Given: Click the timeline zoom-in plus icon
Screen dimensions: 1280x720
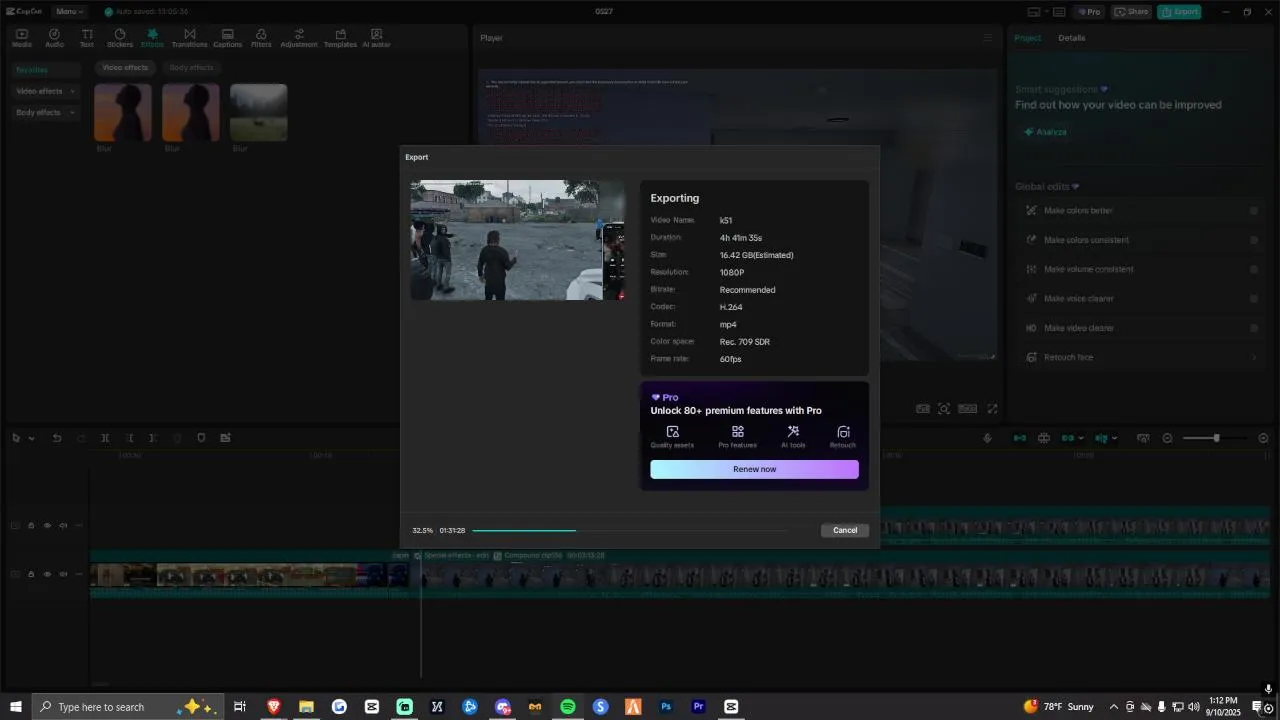Looking at the screenshot, I should (x=1263, y=438).
